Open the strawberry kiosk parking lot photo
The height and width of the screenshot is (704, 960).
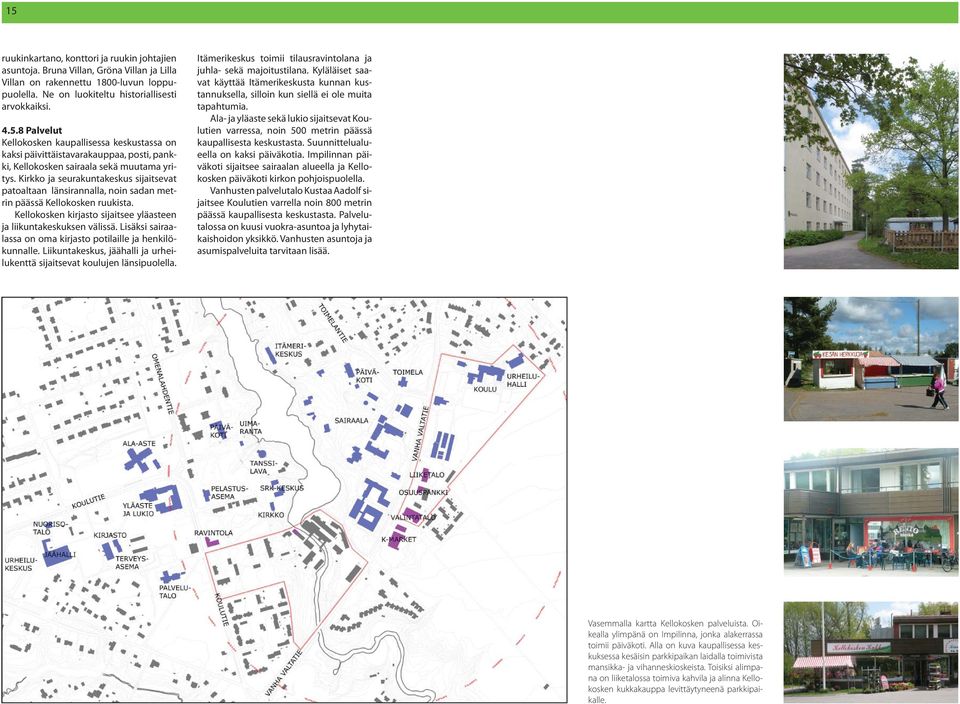(871, 359)
